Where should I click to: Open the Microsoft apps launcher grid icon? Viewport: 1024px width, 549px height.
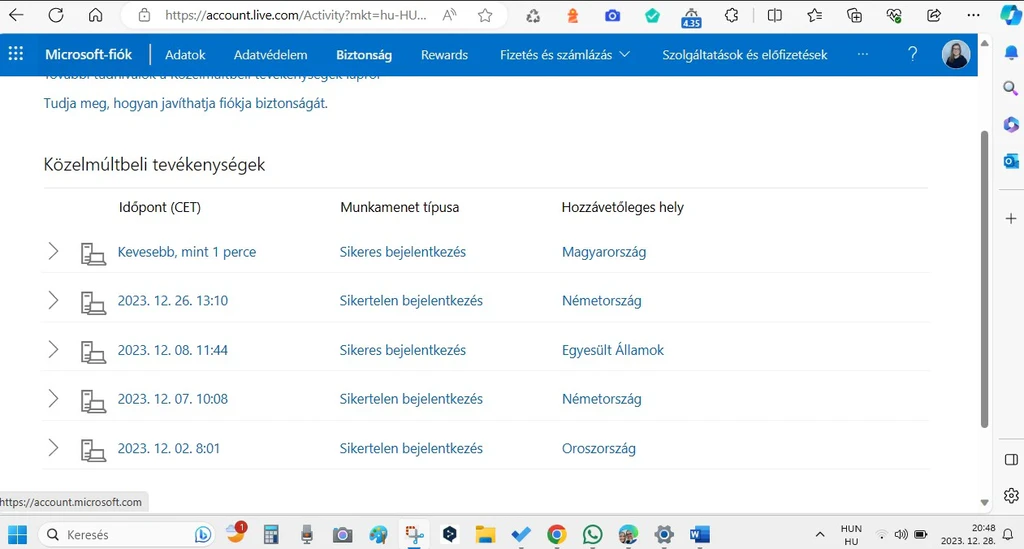coord(16,55)
